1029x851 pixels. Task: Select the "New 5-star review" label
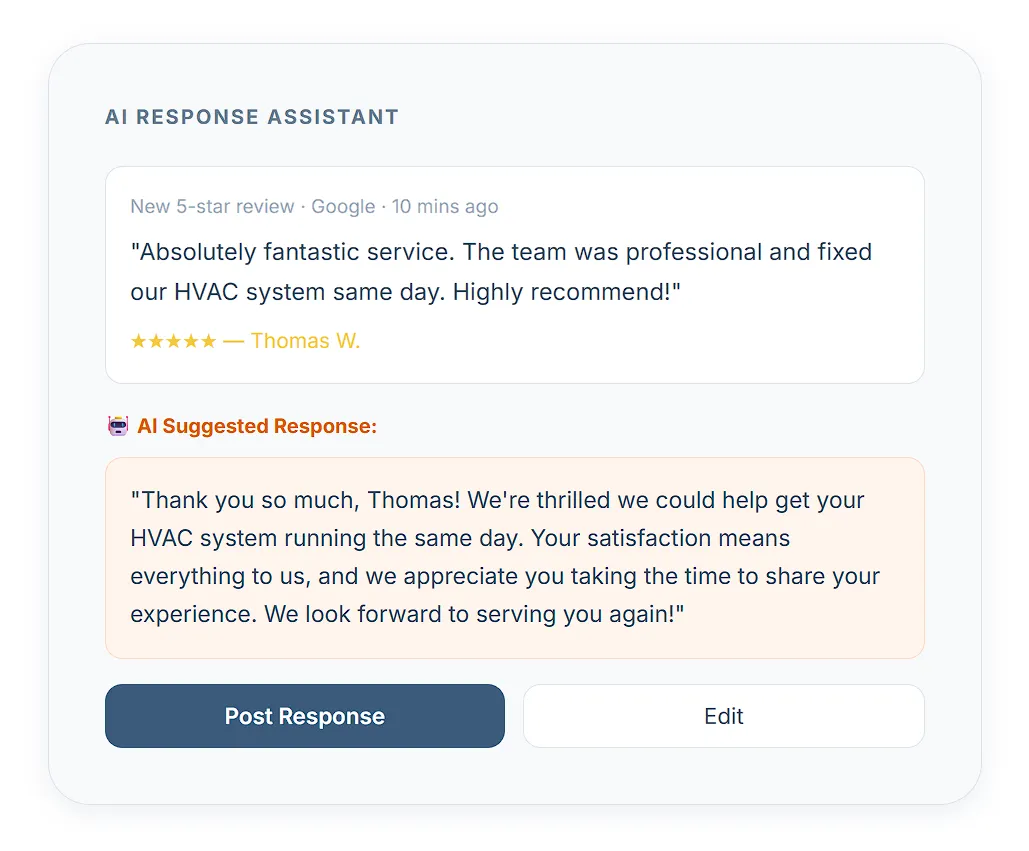click(x=212, y=207)
